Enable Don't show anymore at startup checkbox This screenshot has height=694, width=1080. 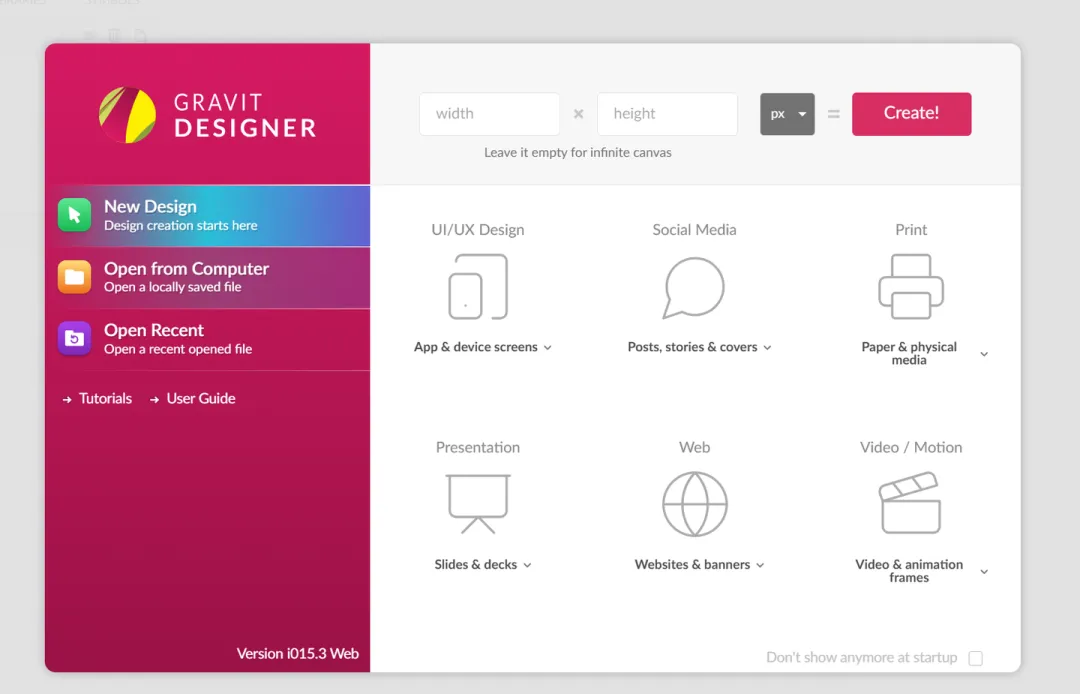(975, 658)
